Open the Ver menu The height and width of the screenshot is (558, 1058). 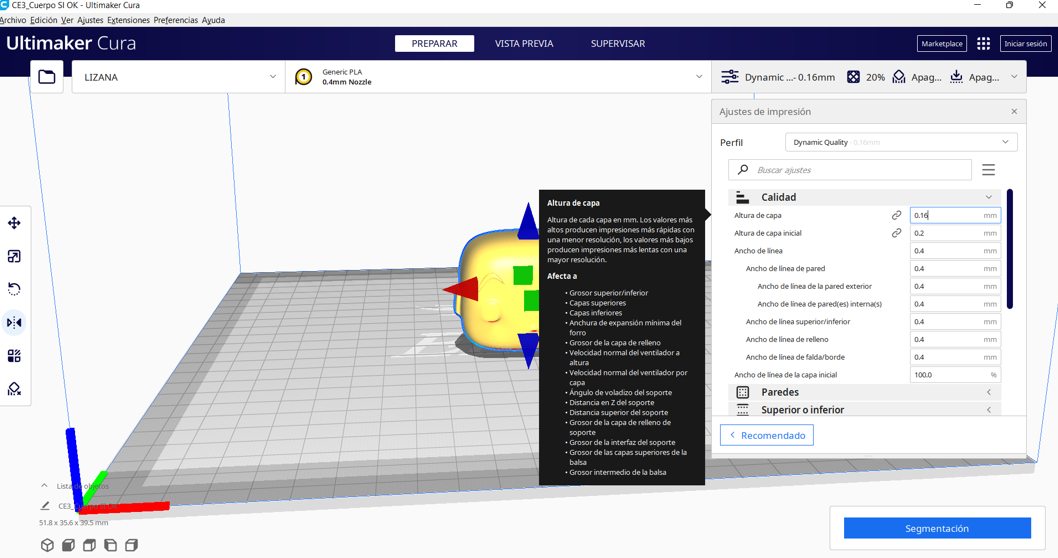[67, 20]
